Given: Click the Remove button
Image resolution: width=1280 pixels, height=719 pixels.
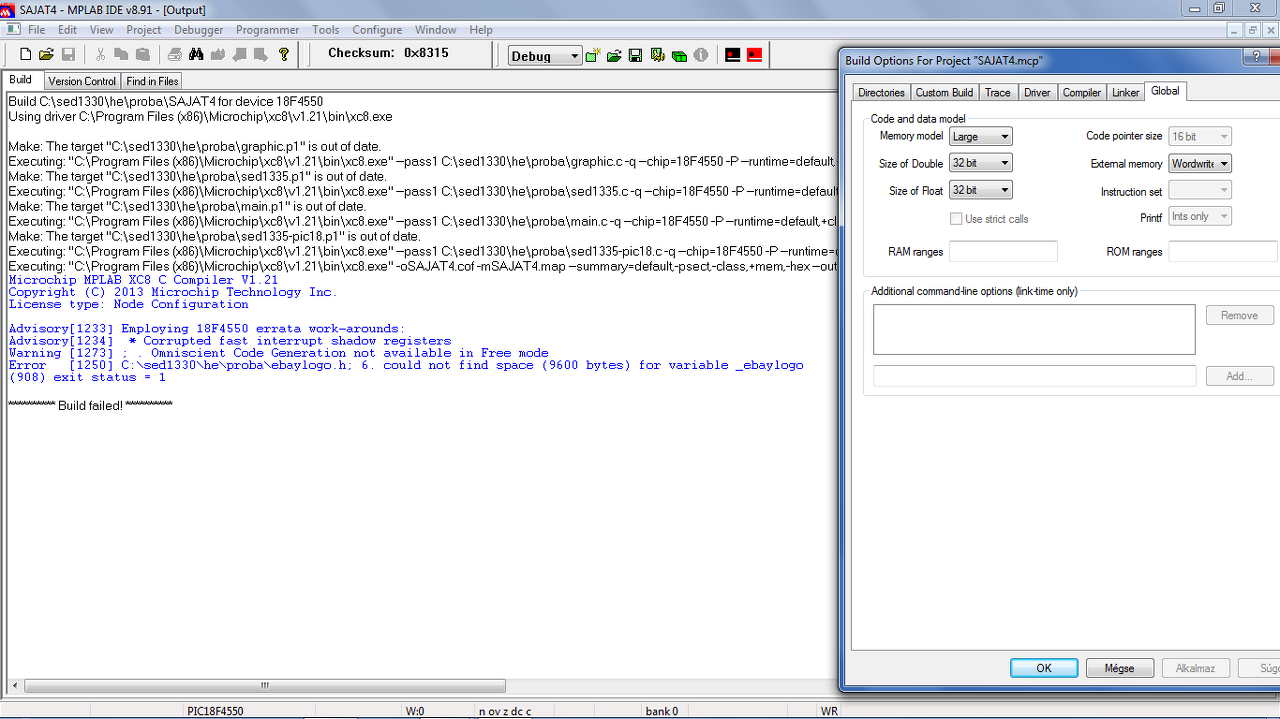Looking at the screenshot, I should [1239, 315].
